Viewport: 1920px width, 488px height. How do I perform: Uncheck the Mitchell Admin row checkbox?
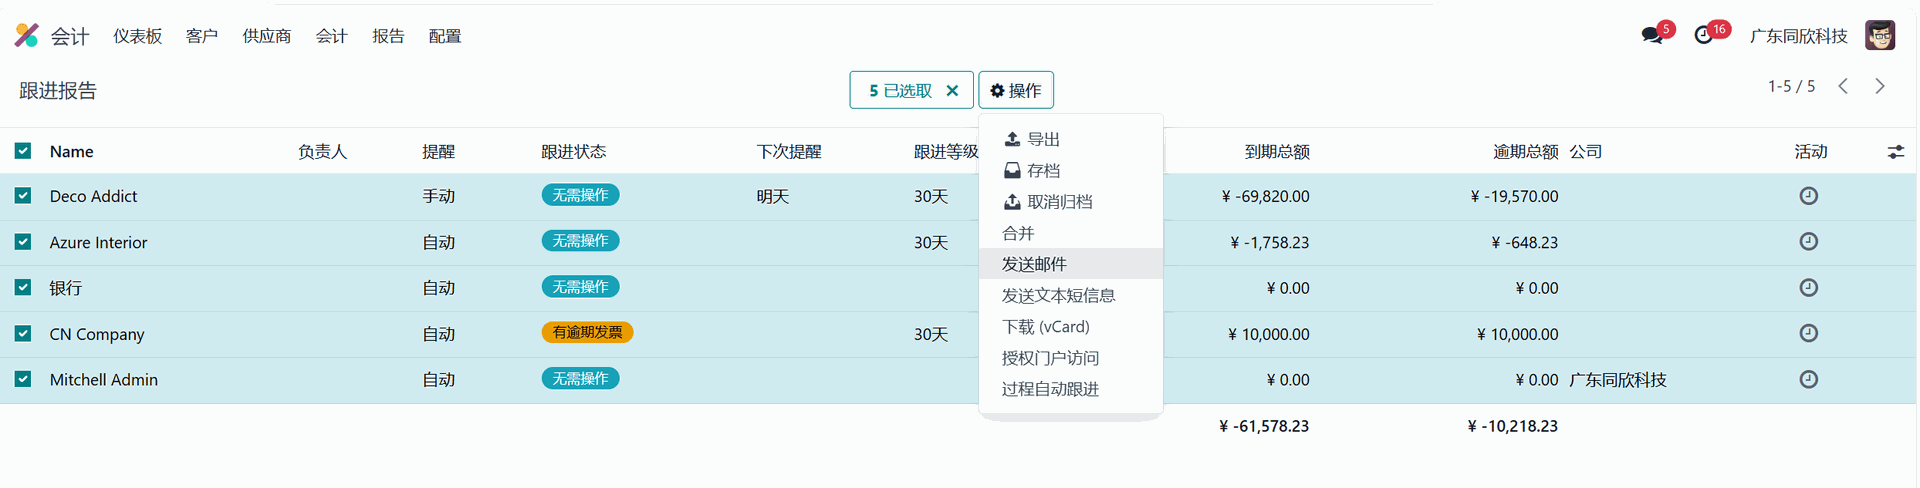pos(23,380)
